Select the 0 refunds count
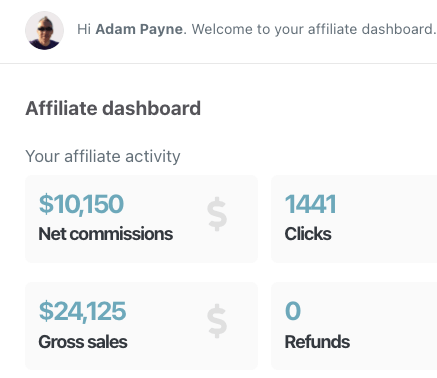 [x=293, y=311]
